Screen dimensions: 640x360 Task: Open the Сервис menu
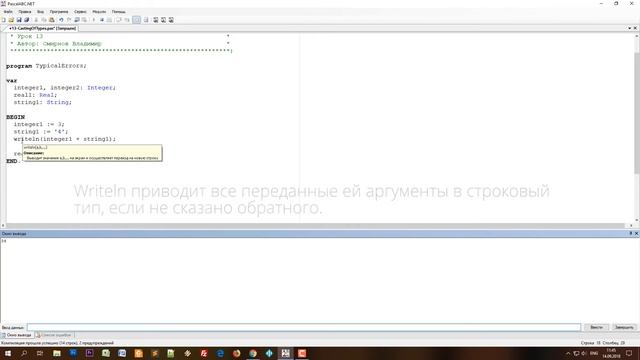(x=80, y=12)
